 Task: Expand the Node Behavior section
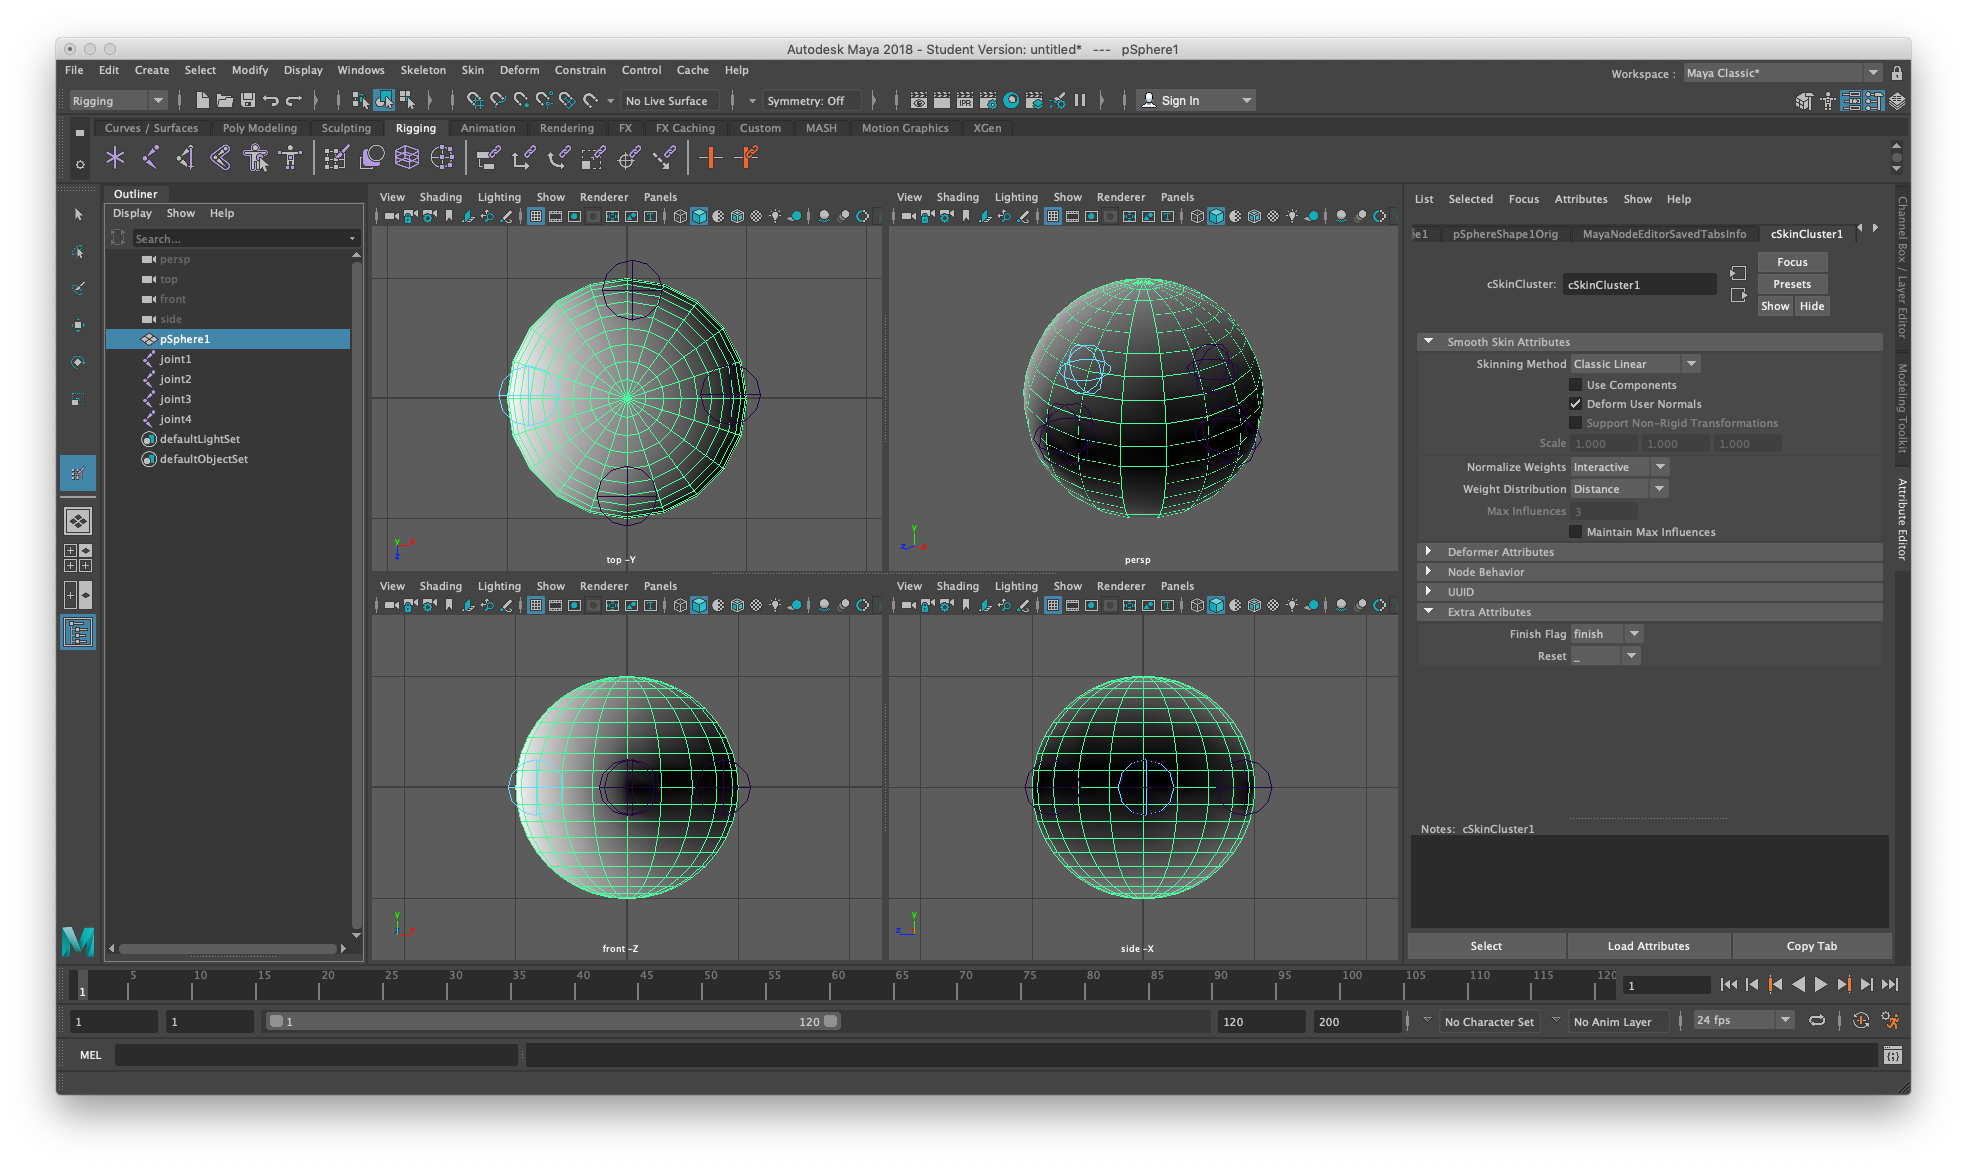(1429, 571)
